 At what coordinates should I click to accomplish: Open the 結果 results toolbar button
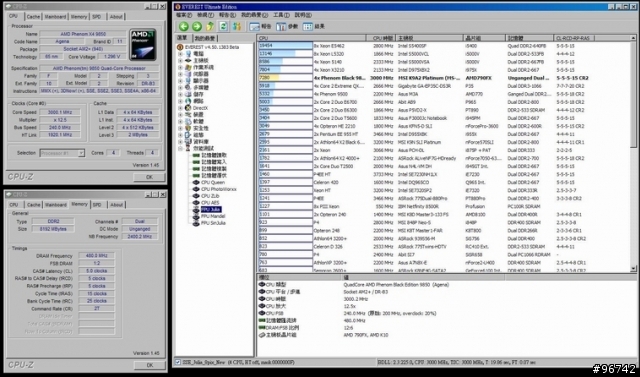[313, 27]
